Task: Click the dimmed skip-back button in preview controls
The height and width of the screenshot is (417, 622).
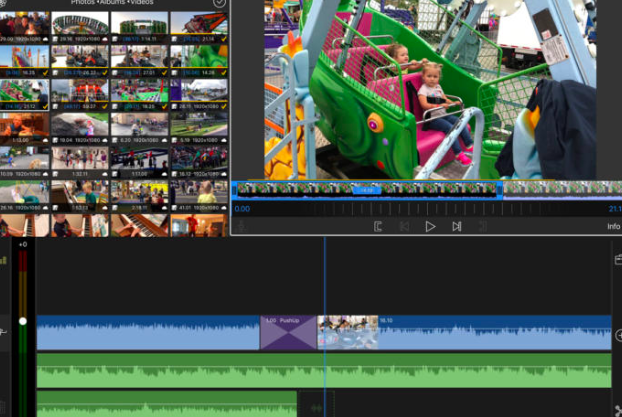Action: [404, 227]
